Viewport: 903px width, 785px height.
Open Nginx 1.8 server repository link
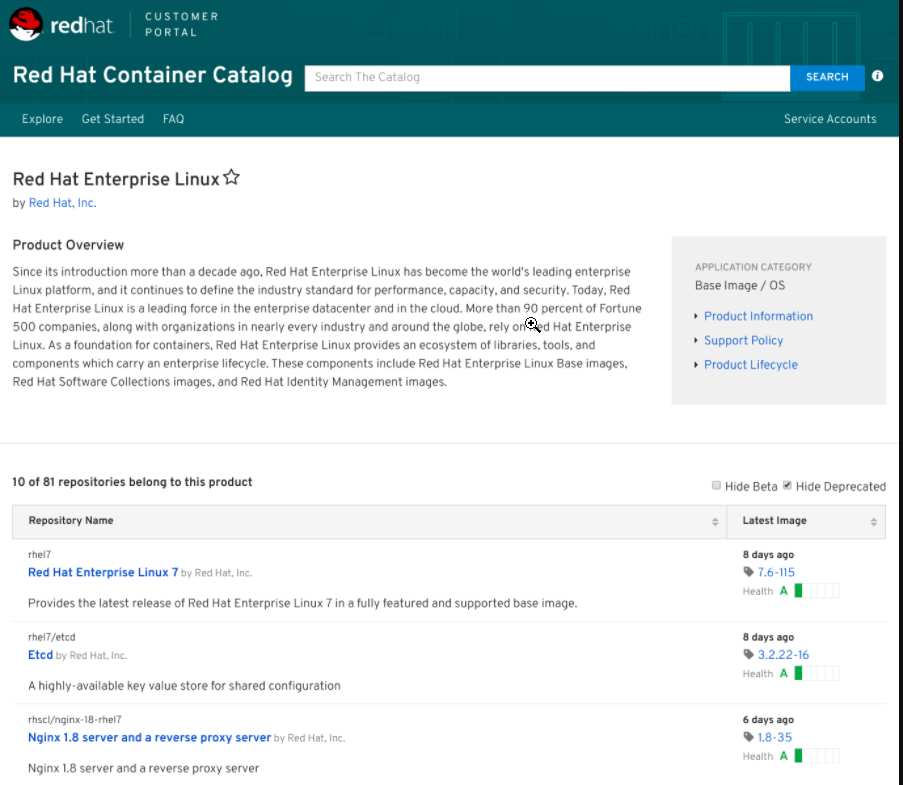(149, 737)
